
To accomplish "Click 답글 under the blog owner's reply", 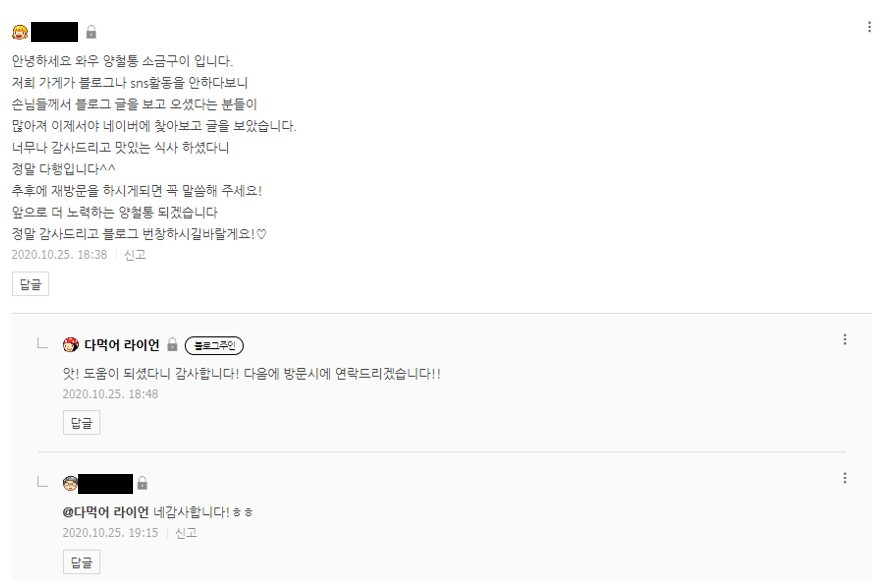I will coord(81,422).
